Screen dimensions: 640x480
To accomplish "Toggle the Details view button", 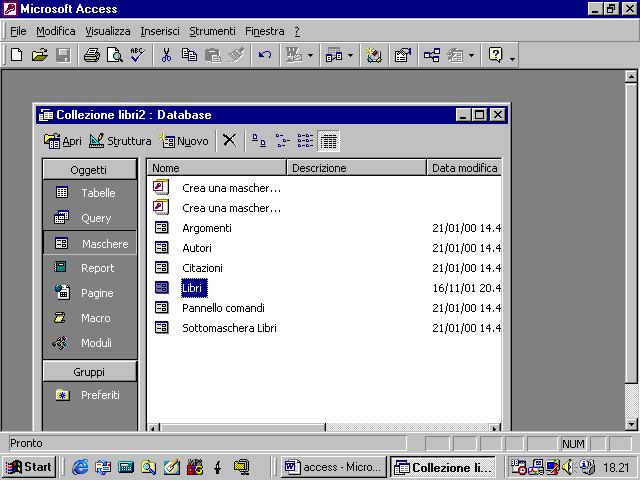I will tap(329, 140).
